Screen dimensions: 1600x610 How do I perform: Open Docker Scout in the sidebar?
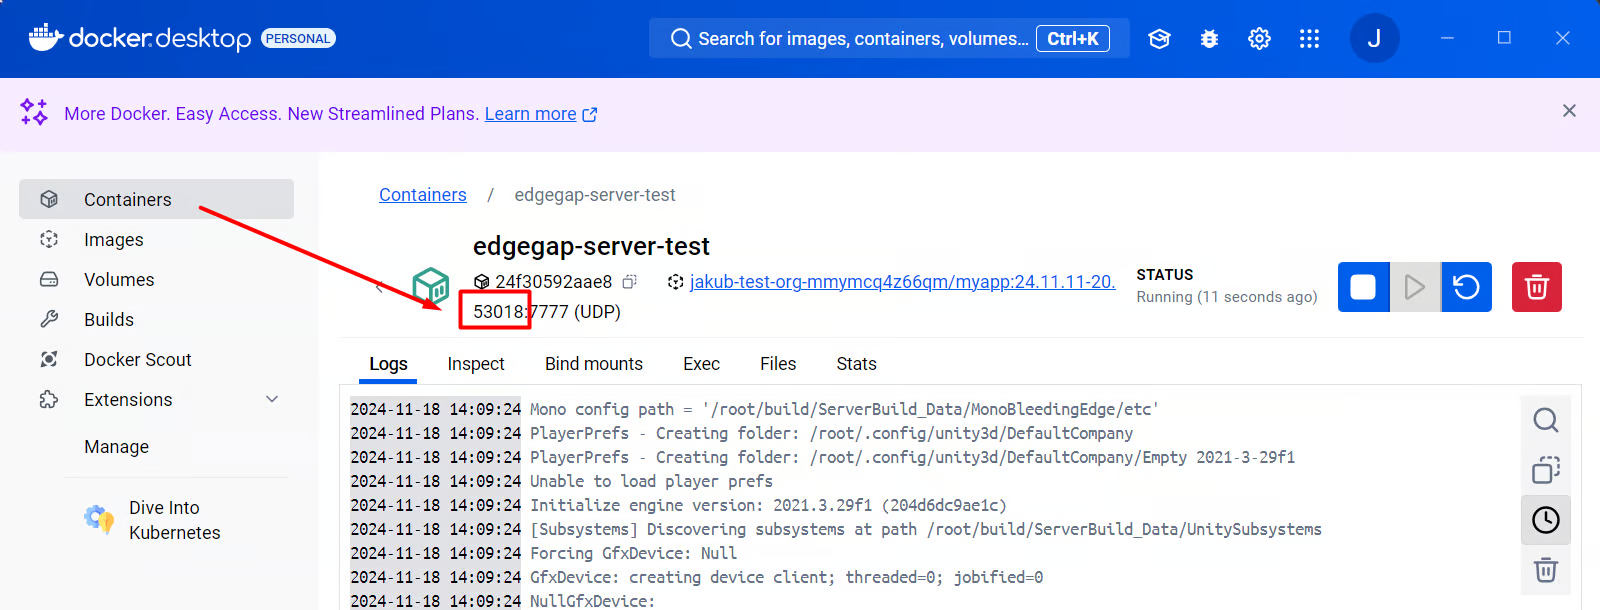click(156, 360)
